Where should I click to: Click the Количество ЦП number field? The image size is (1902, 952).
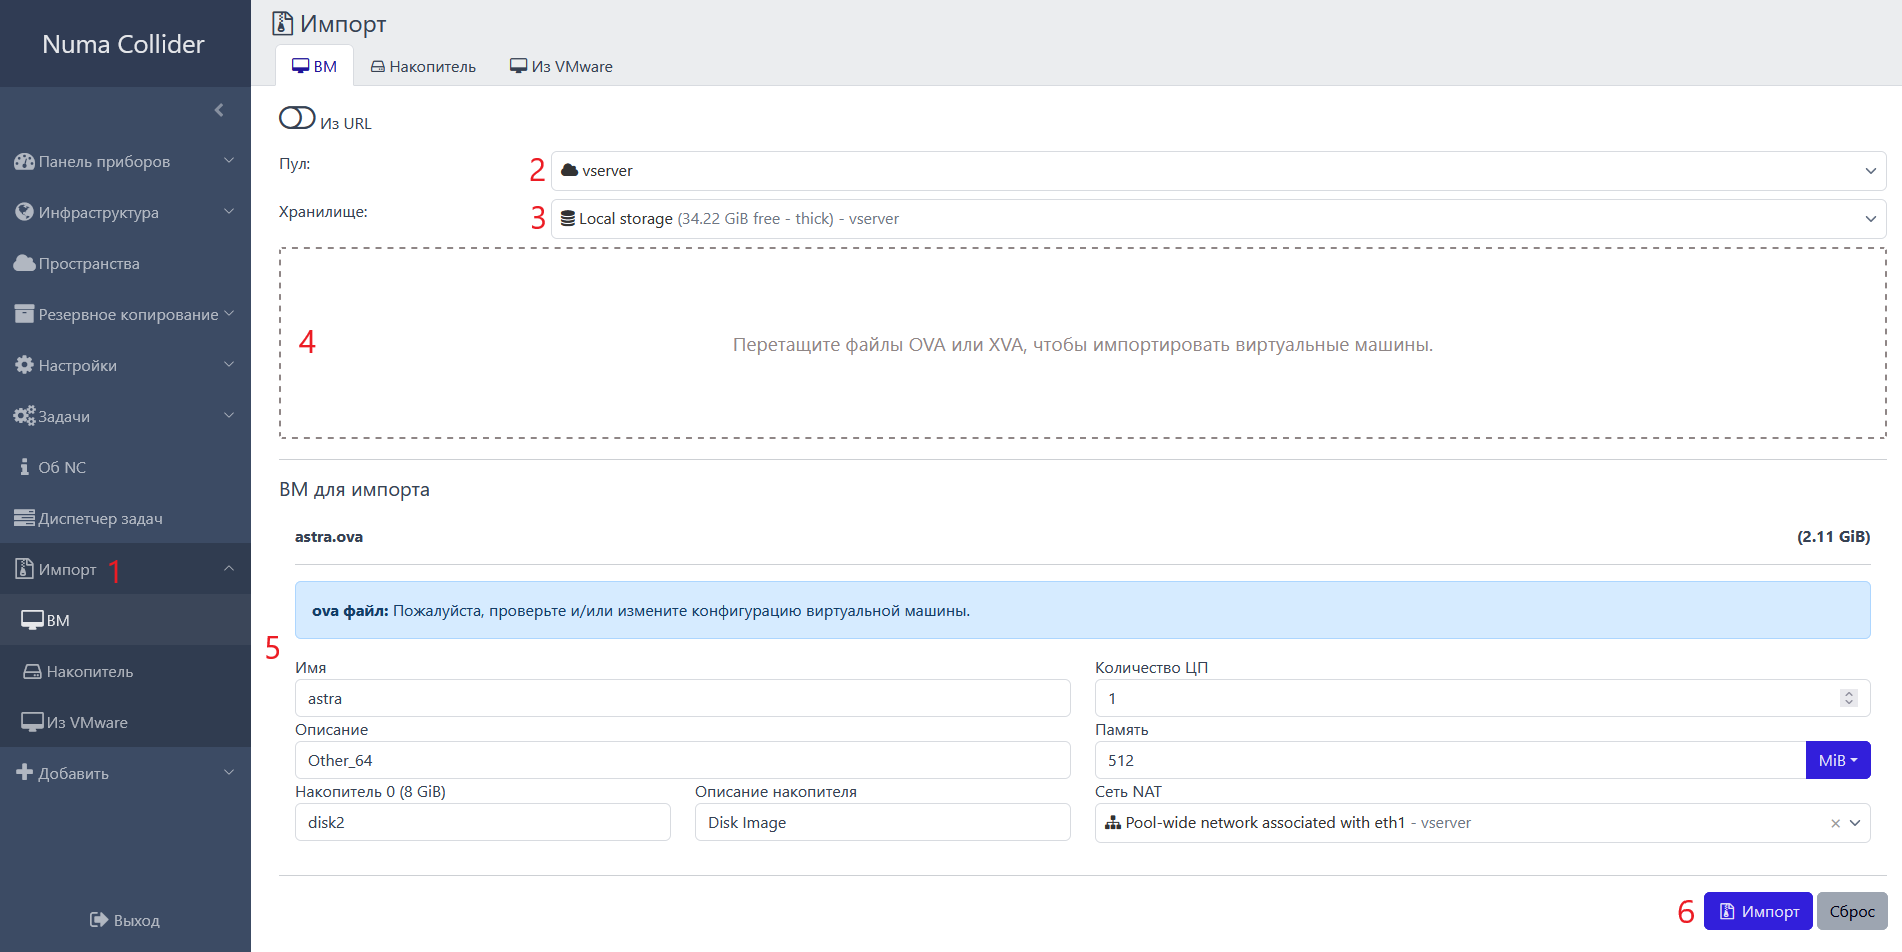[x=1482, y=698]
